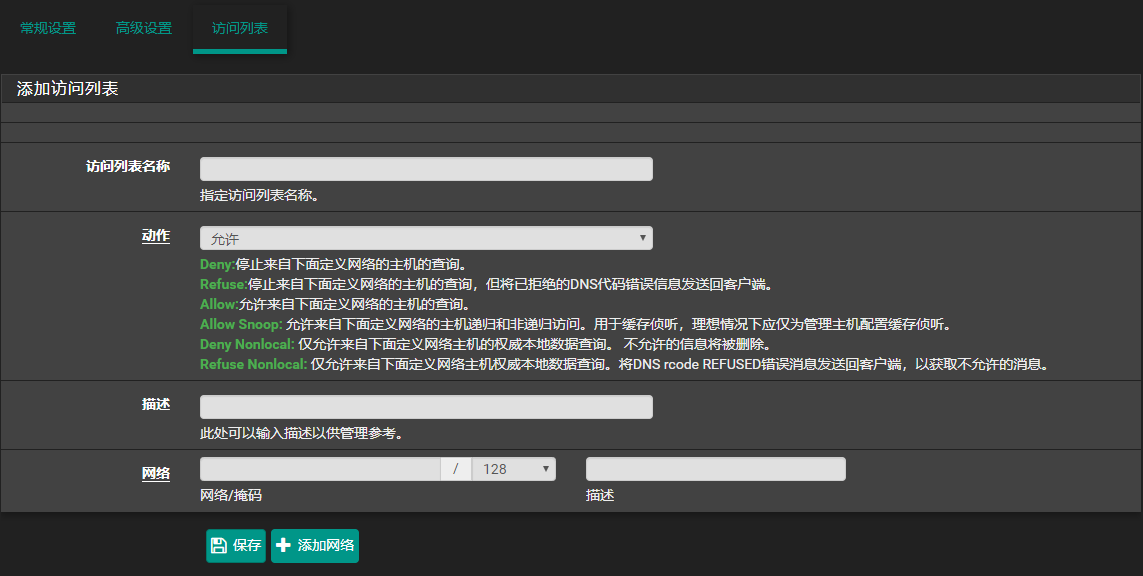Click the floppy disk save icon

[219, 546]
